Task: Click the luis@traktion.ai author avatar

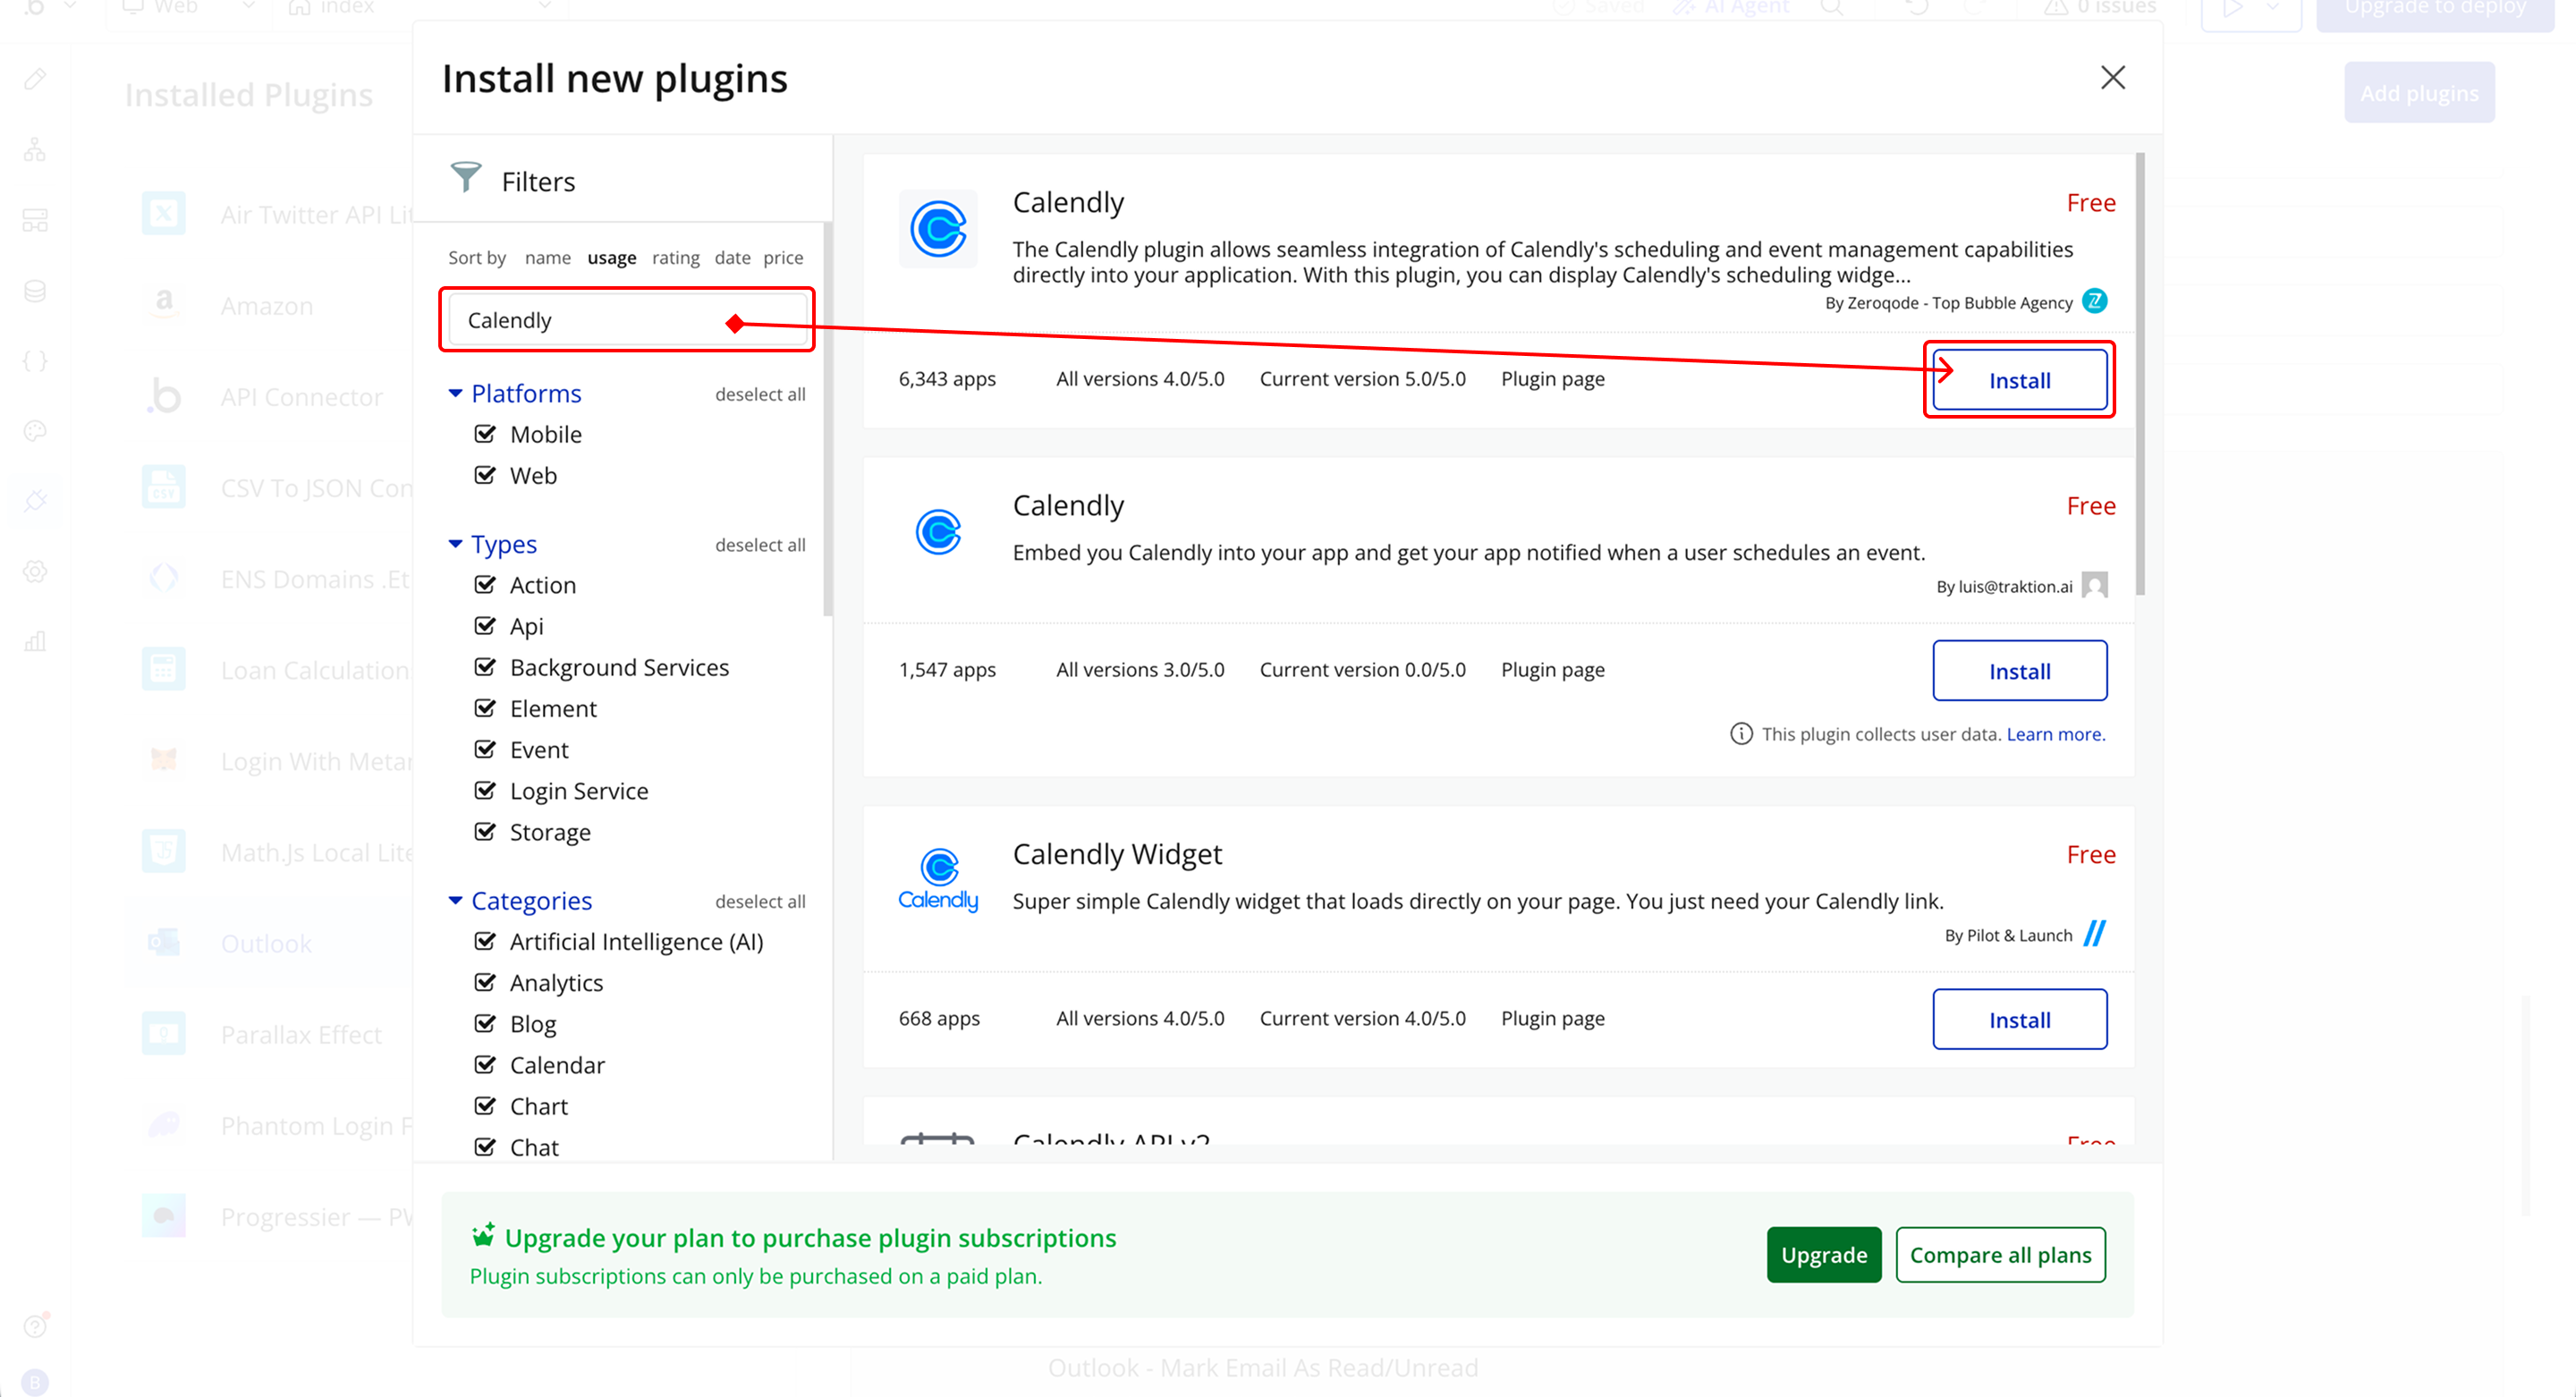Action: tap(2094, 585)
